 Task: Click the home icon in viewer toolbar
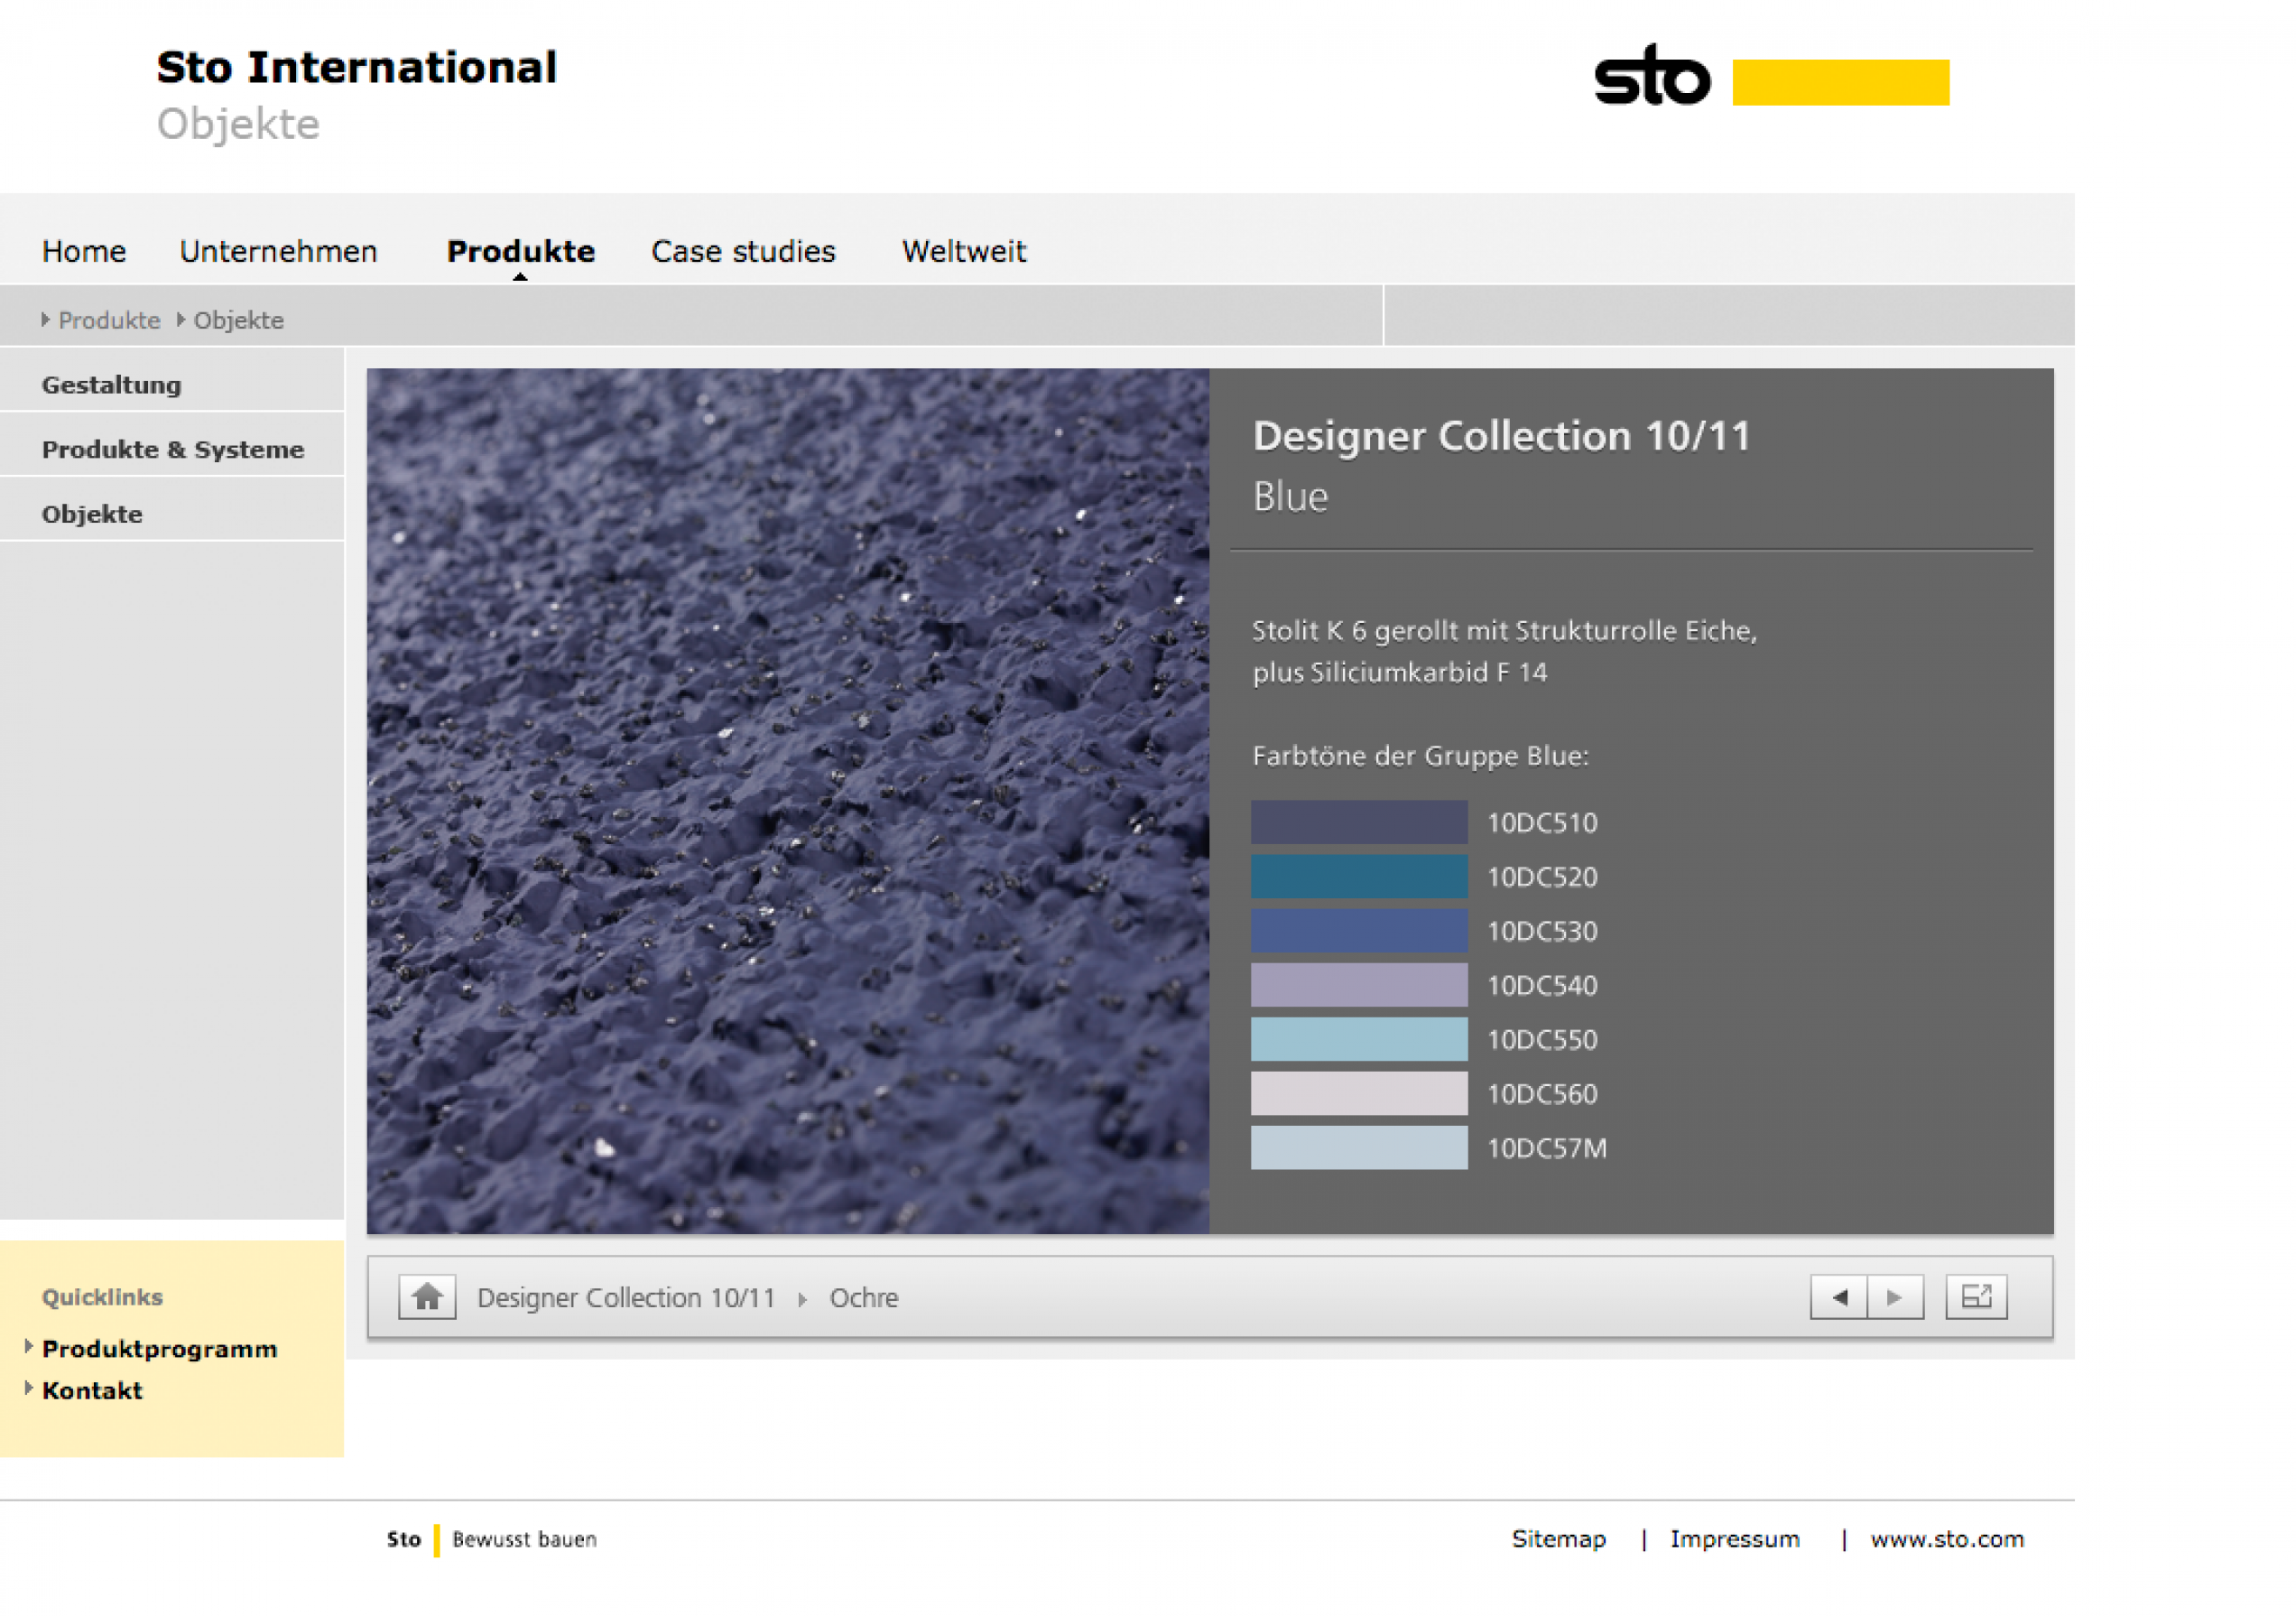click(427, 1297)
